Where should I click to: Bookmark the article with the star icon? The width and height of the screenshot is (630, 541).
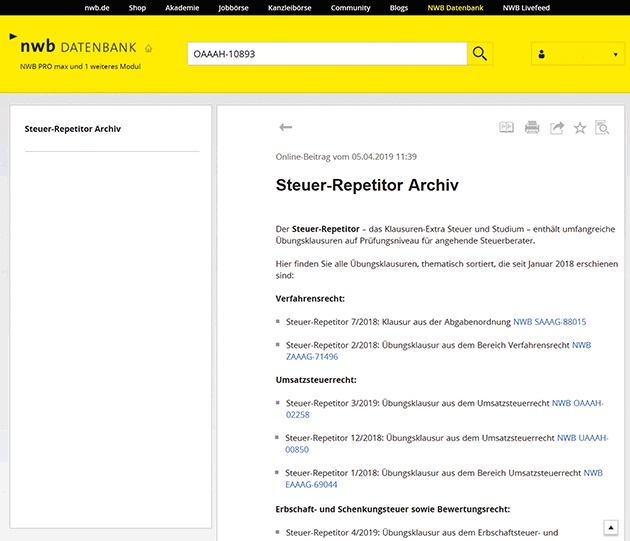click(x=580, y=127)
